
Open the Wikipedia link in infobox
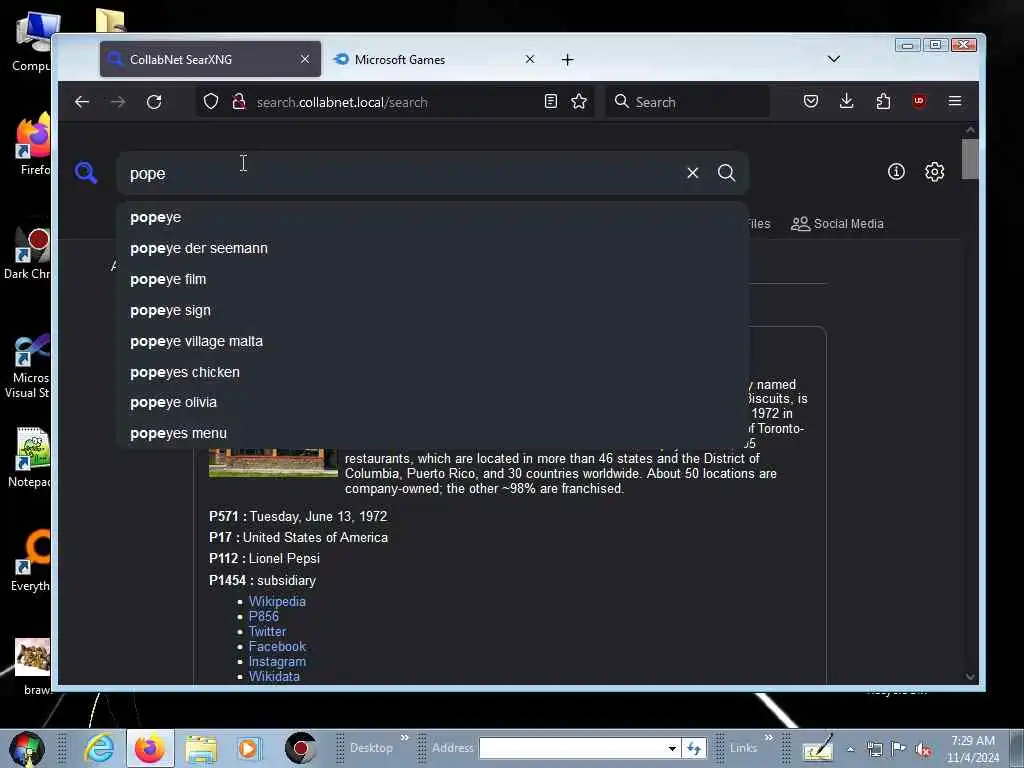click(x=277, y=601)
